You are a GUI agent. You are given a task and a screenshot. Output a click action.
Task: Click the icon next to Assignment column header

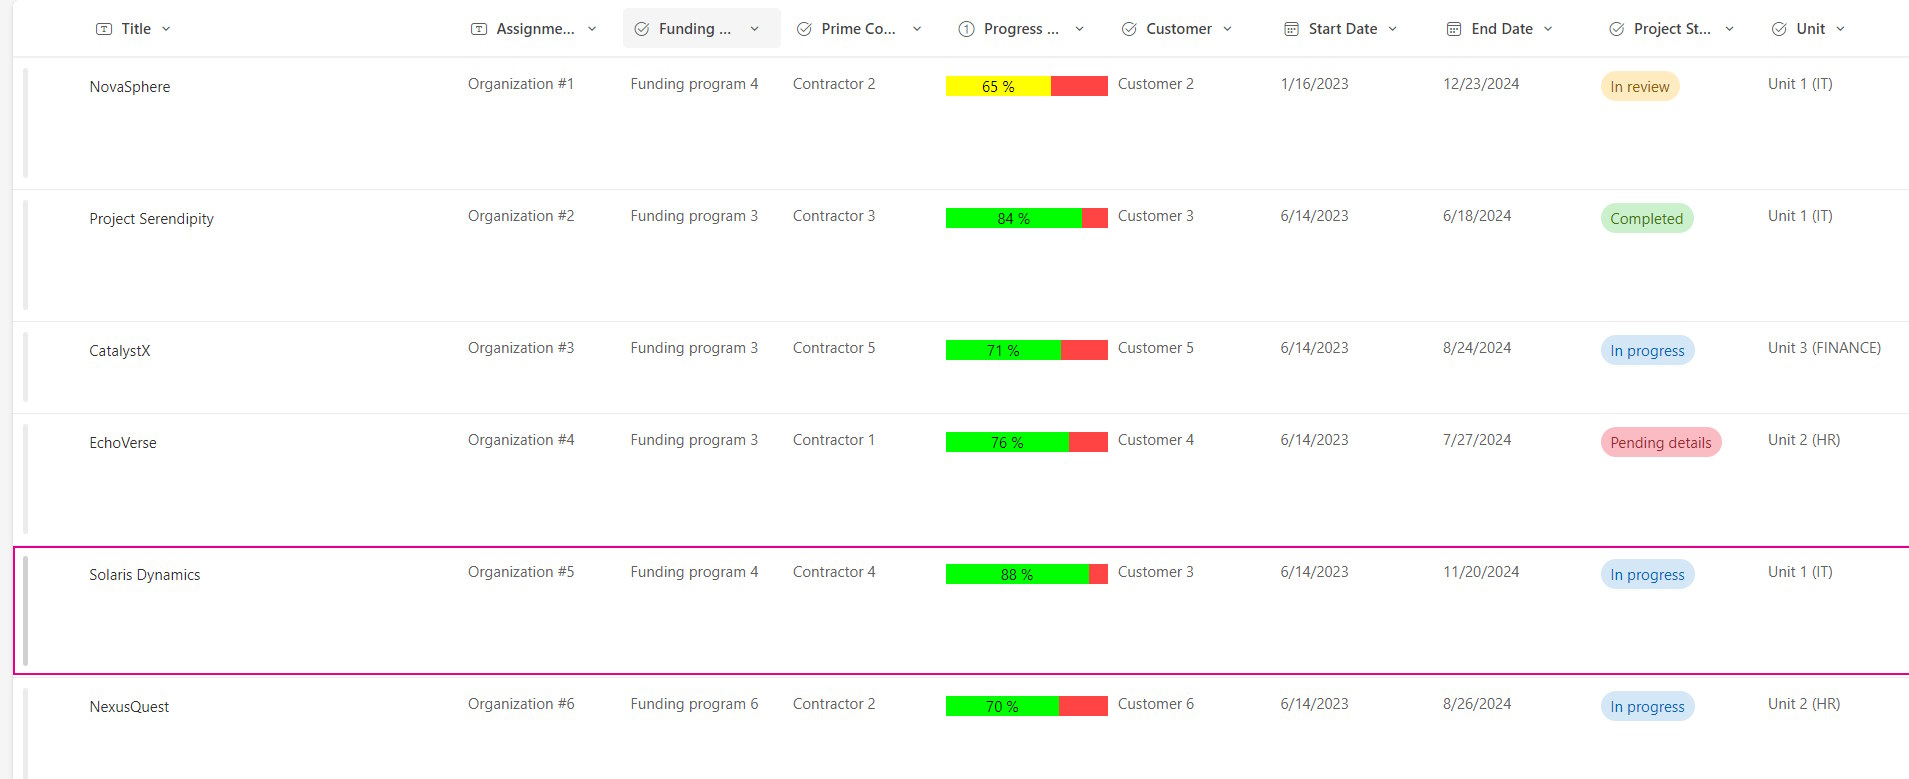coord(479,29)
